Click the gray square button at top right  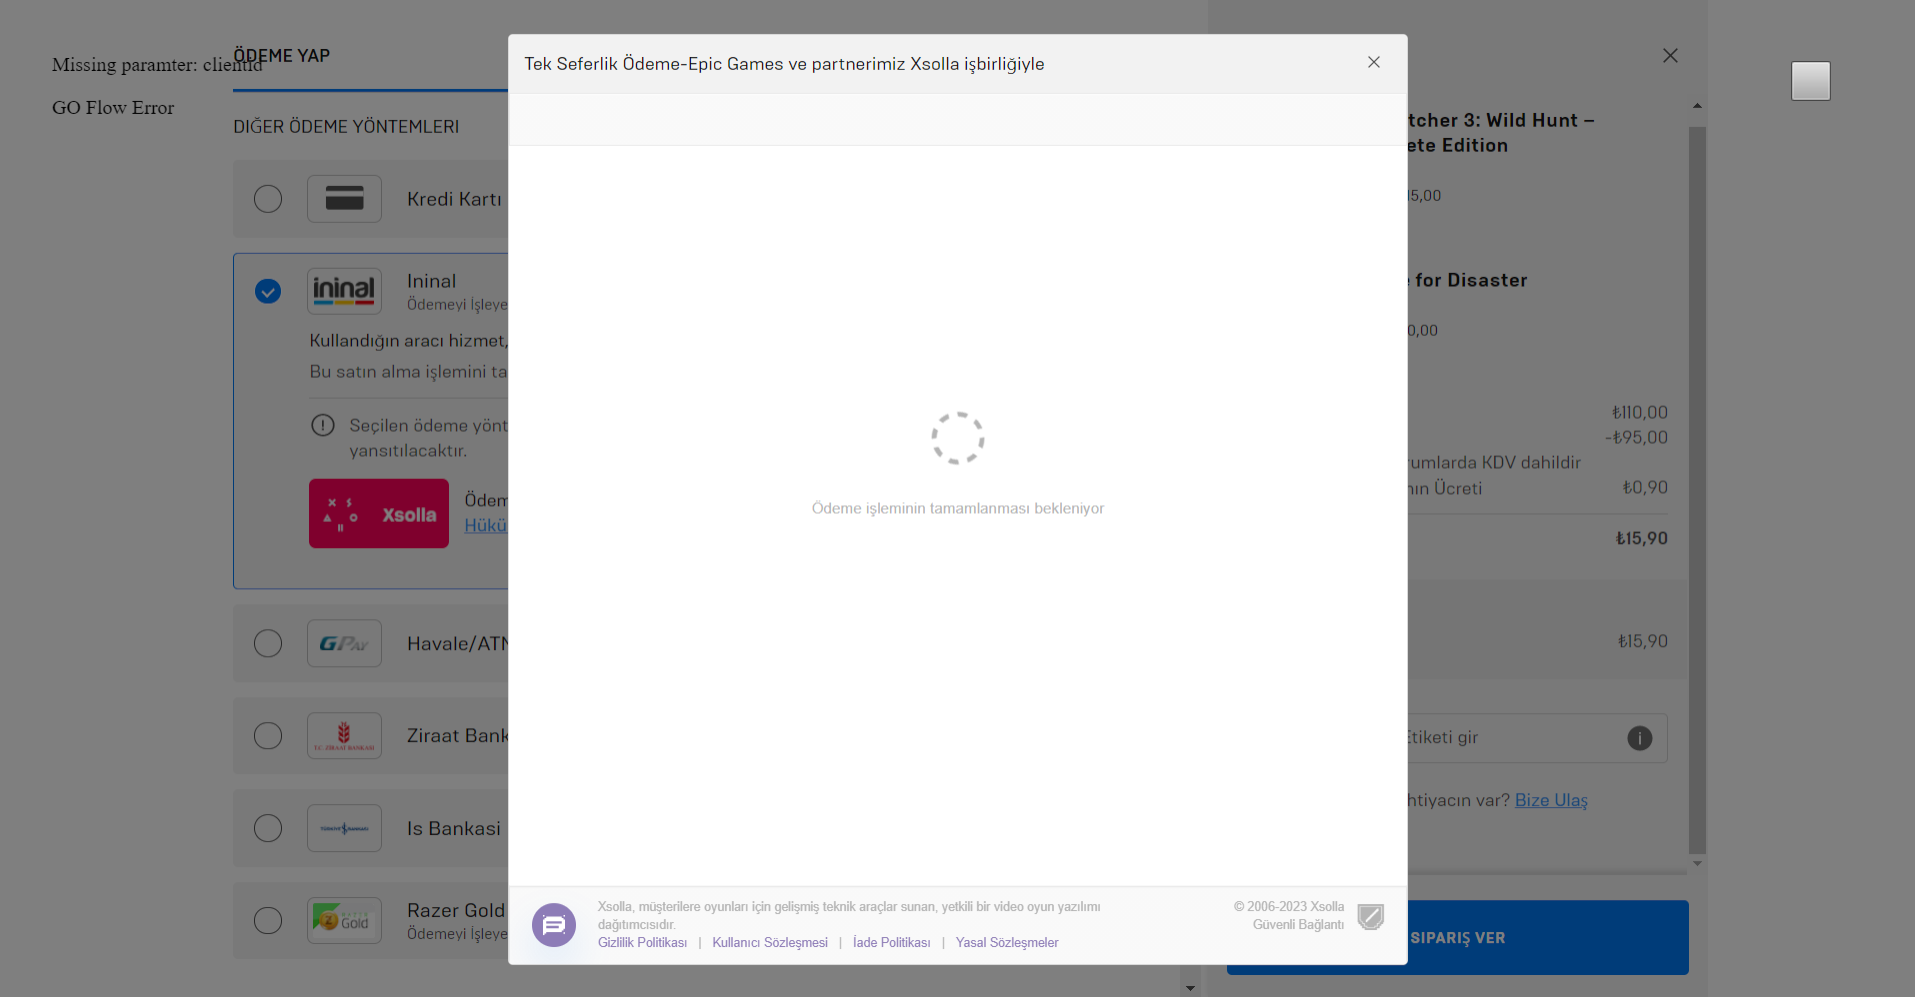click(x=1811, y=81)
